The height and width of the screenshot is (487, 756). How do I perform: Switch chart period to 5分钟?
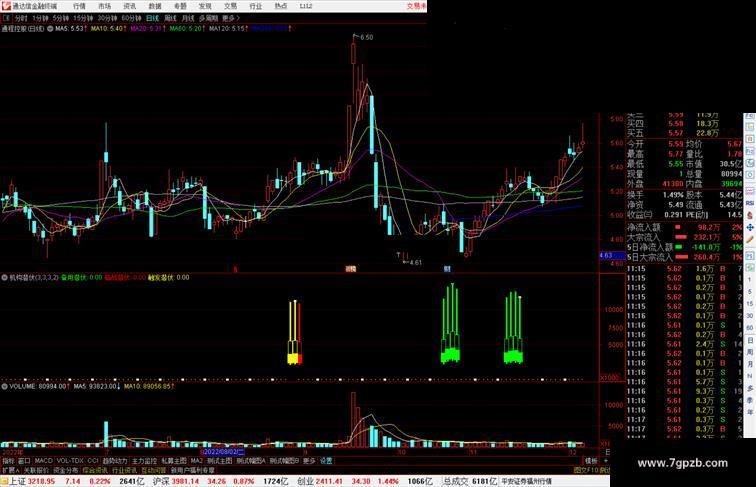tap(61, 18)
